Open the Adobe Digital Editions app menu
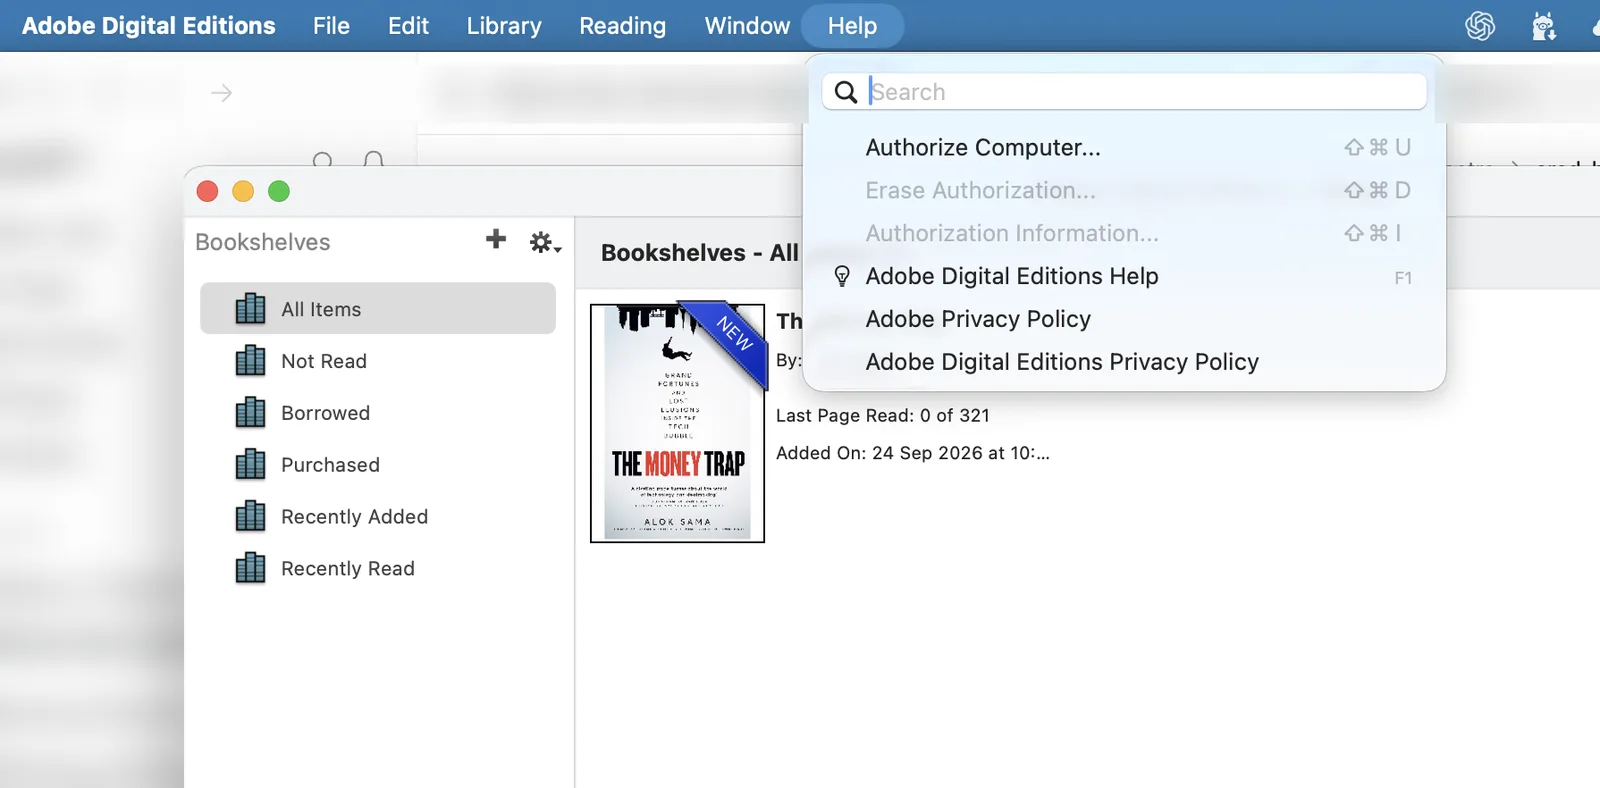 click(148, 26)
